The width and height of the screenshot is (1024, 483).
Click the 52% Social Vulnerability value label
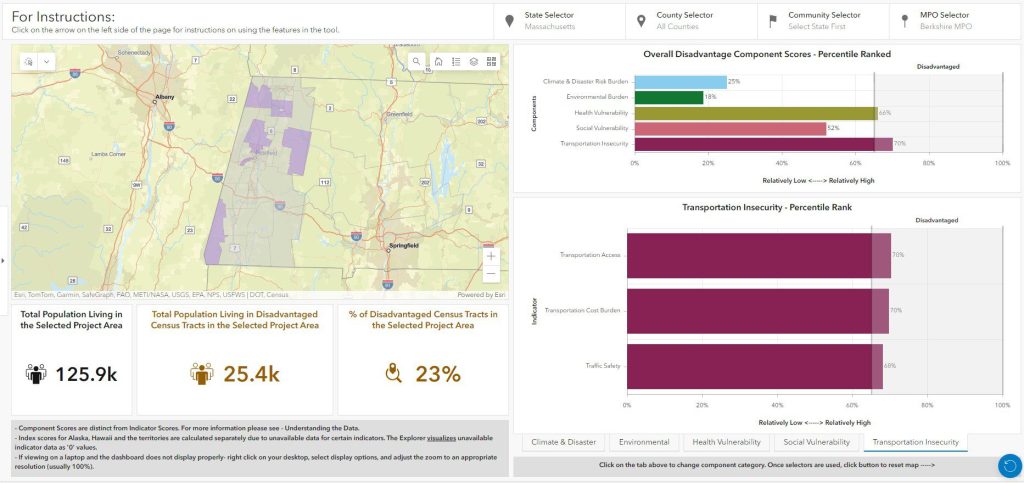(833, 129)
